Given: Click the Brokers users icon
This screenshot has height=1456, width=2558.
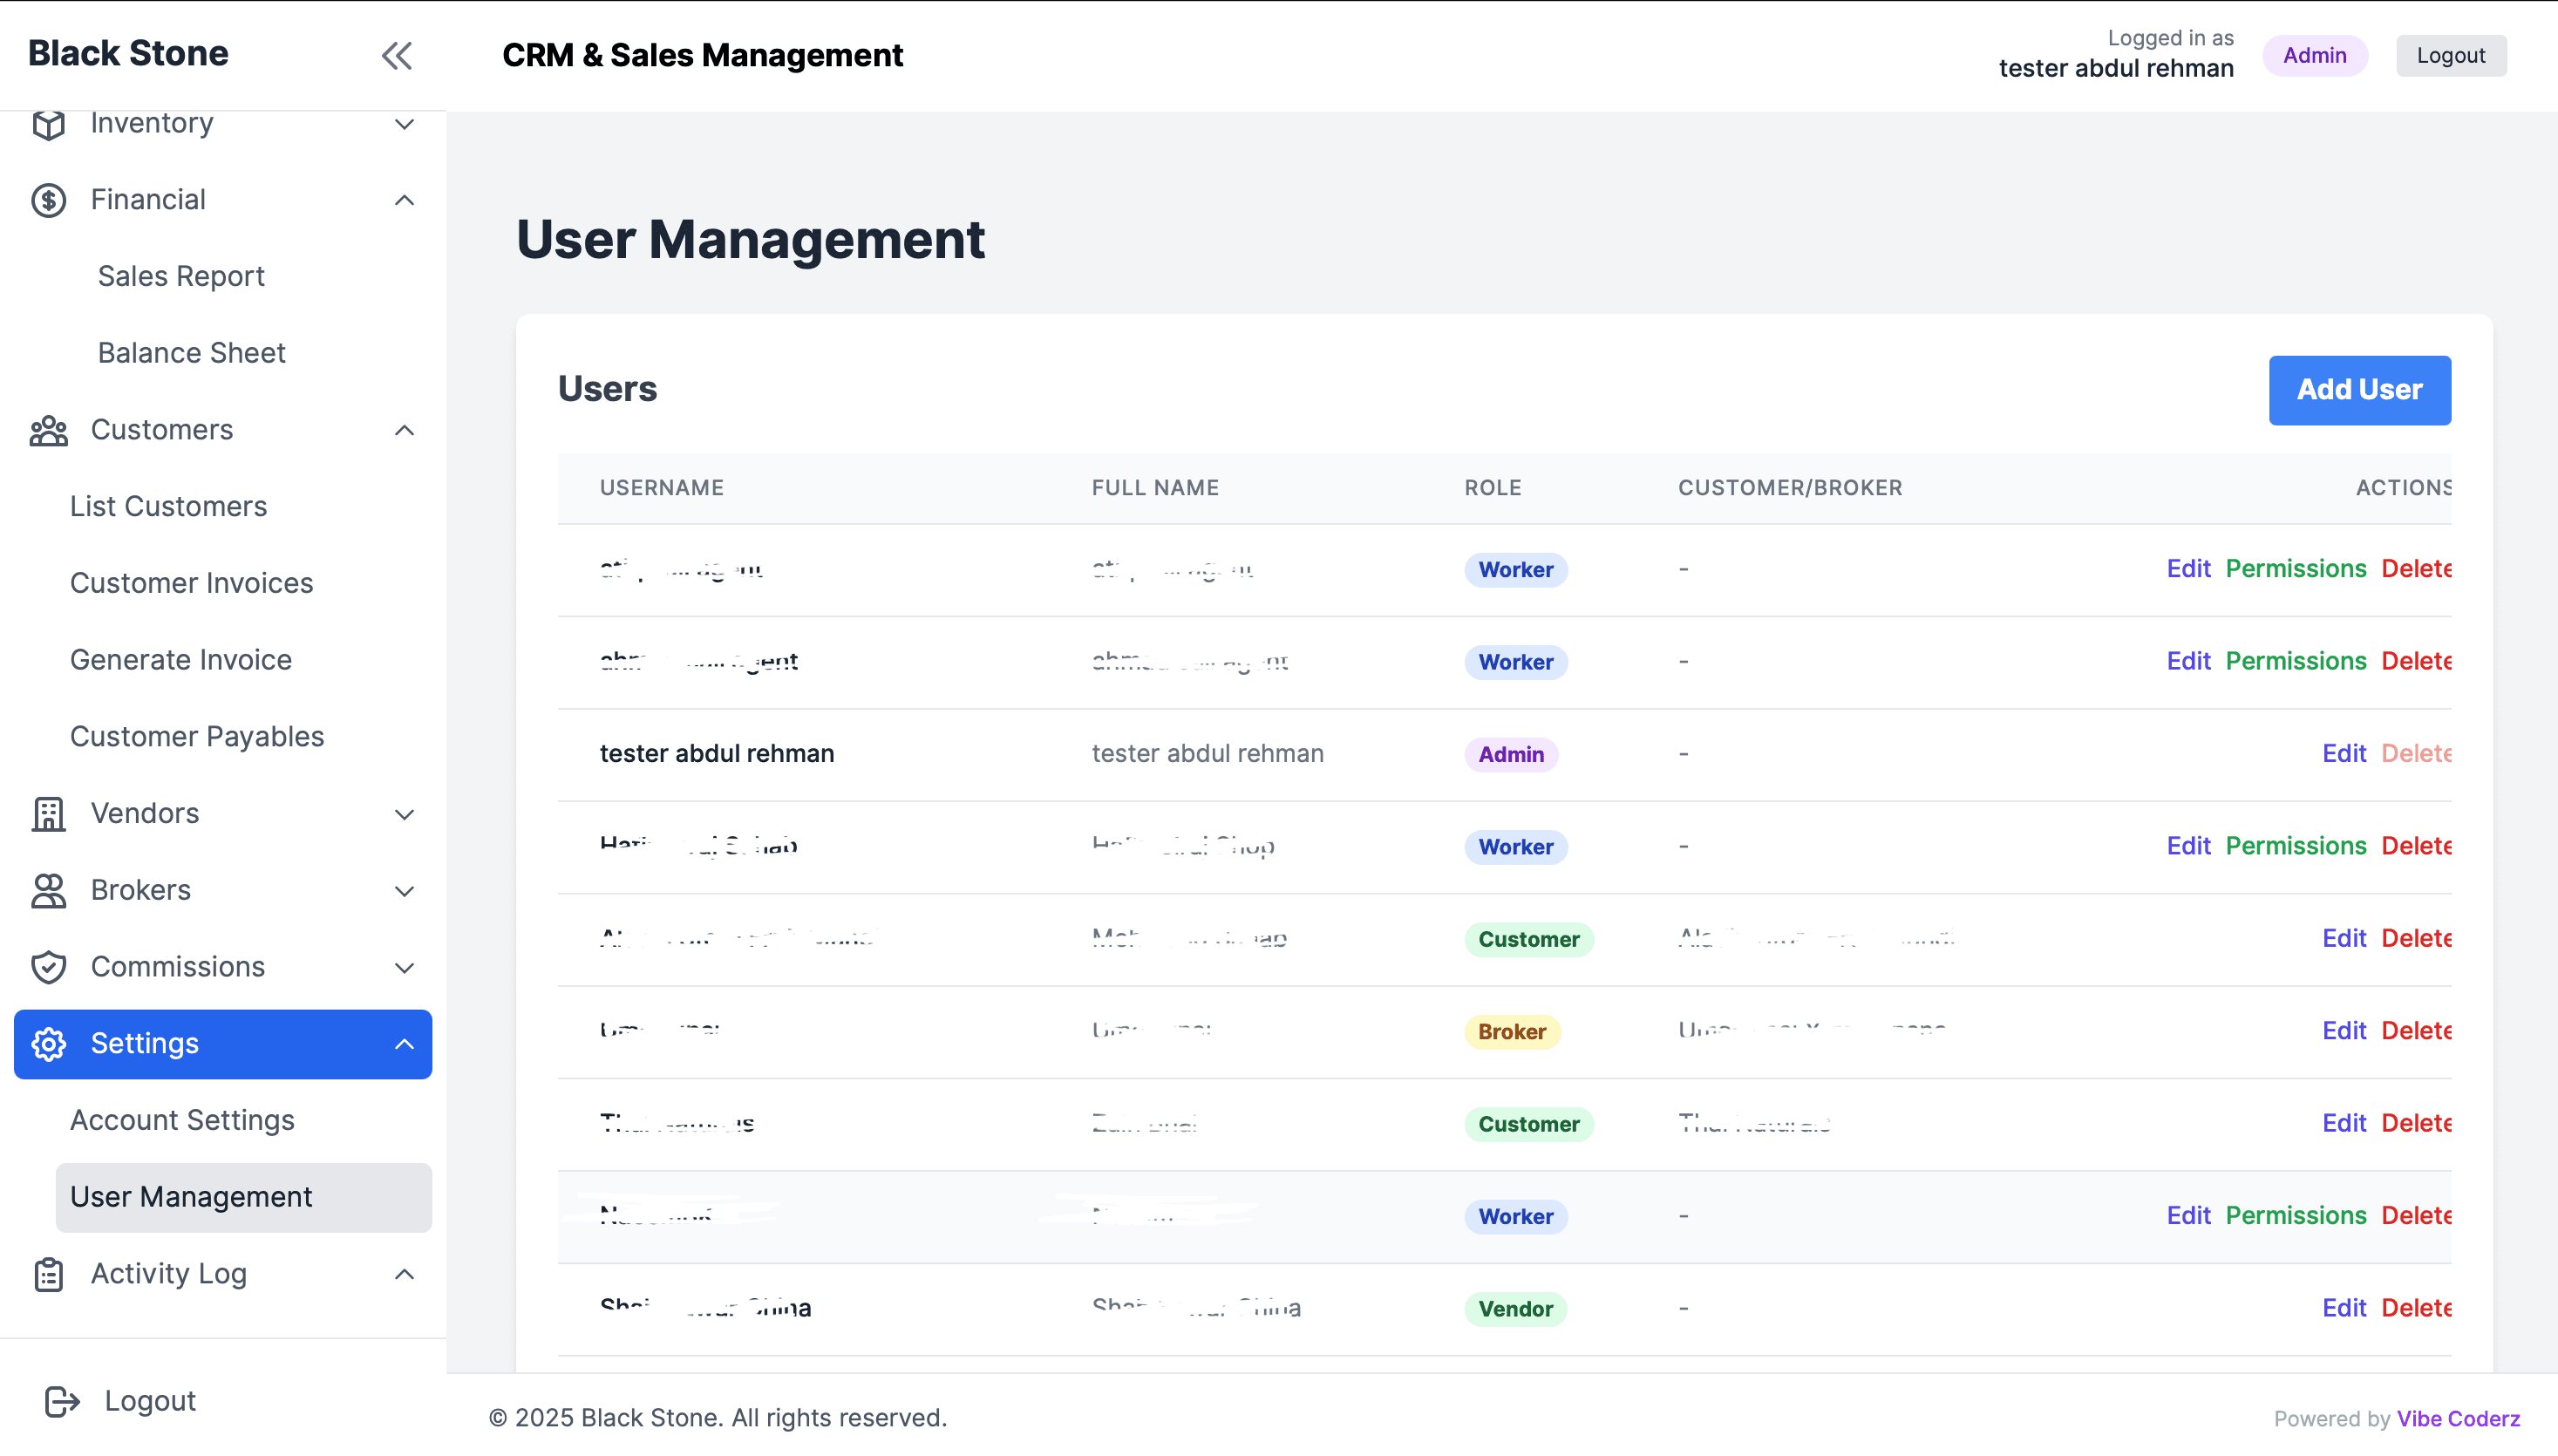Looking at the screenshot, I should pos(48,891).
